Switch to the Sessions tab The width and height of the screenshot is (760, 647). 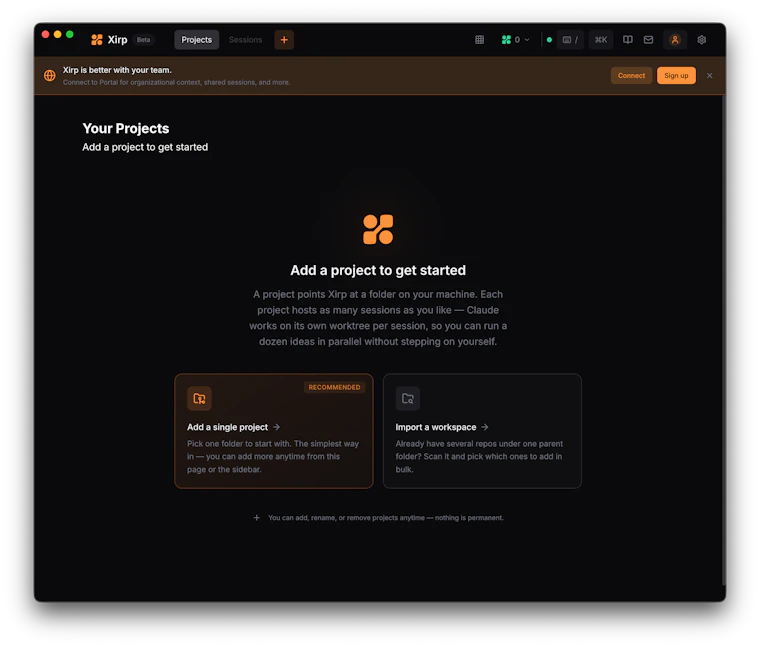245,40
